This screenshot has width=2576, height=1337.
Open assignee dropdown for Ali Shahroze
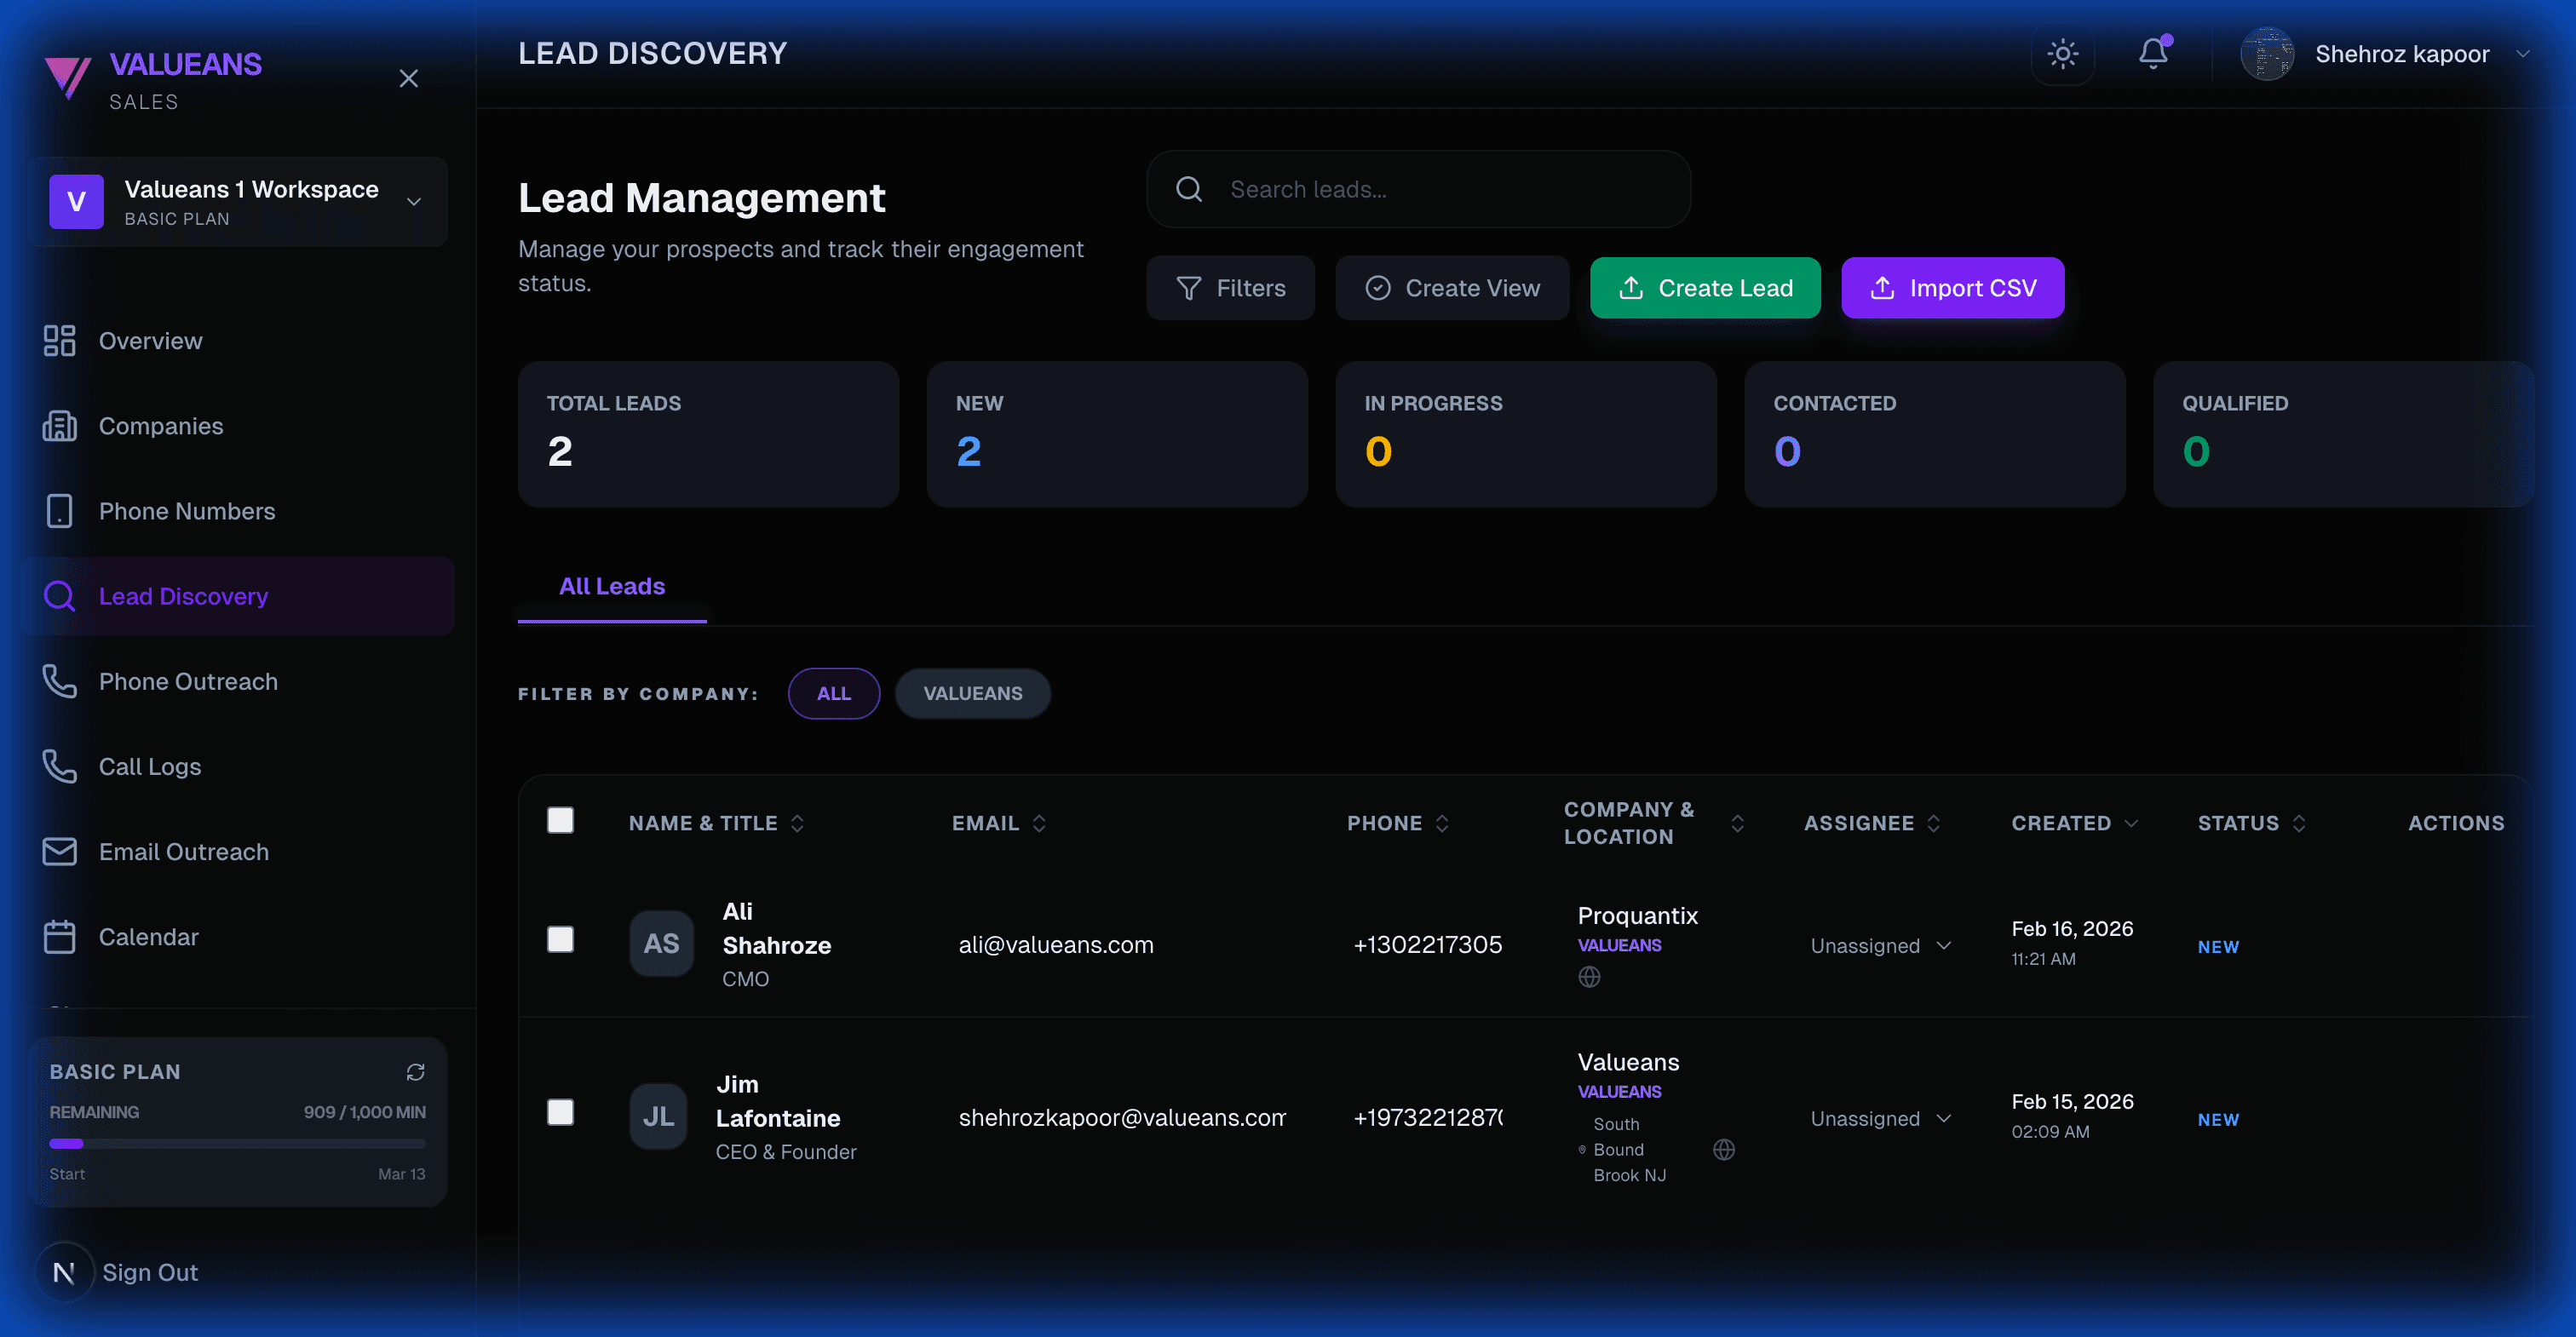(x=1880, y=946)
